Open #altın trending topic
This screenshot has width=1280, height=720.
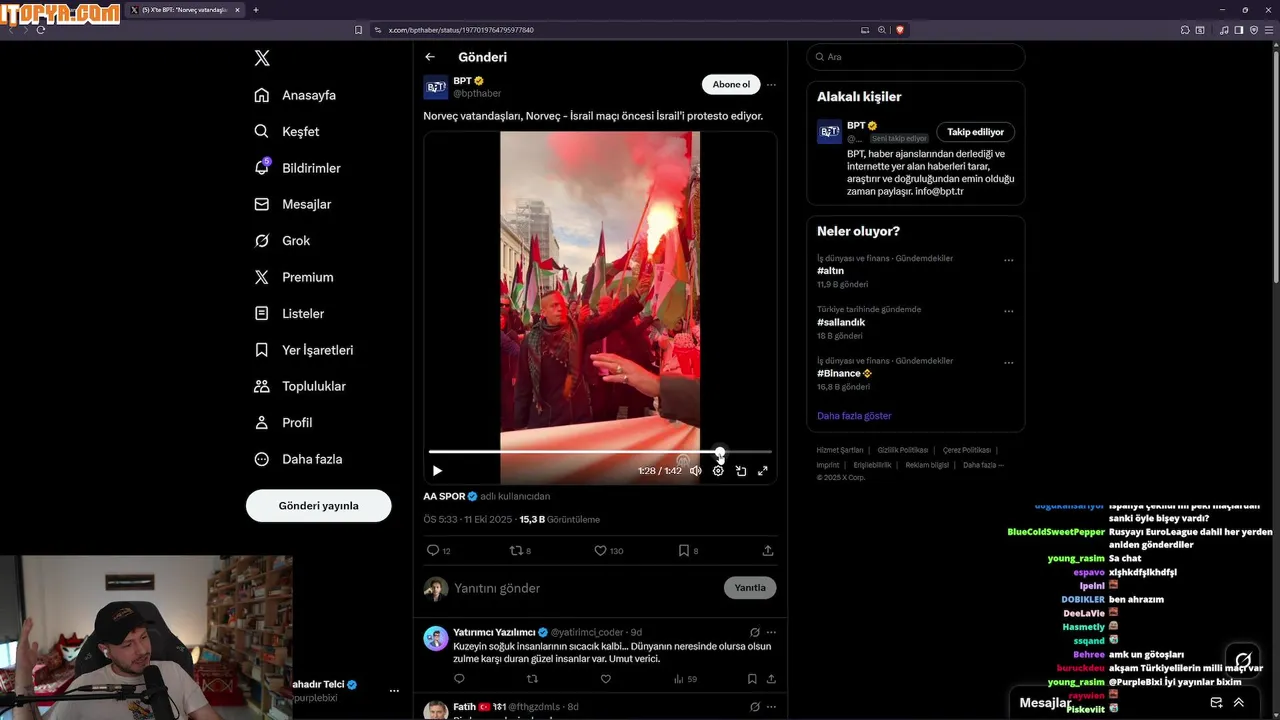click(830, 271)
